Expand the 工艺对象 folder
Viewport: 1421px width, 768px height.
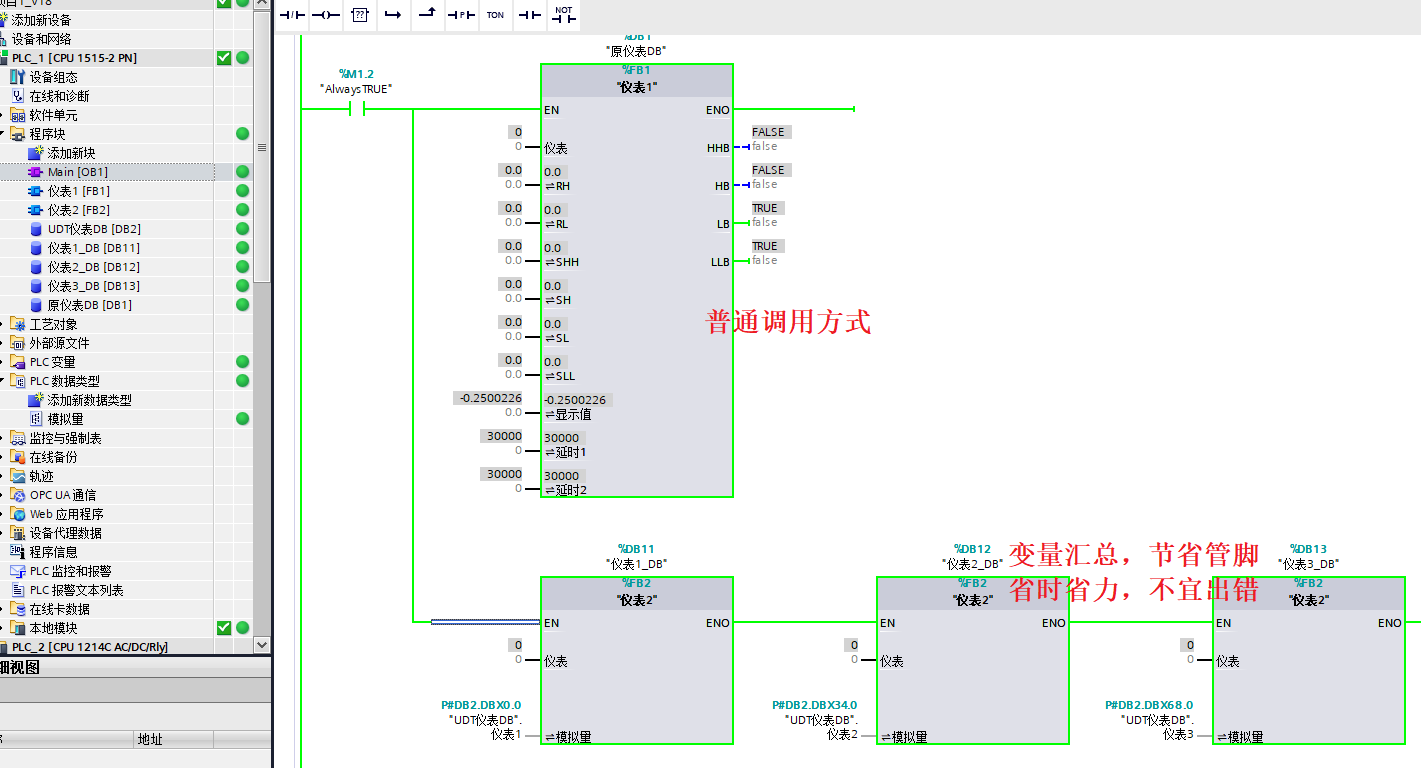tap(4, 324)
